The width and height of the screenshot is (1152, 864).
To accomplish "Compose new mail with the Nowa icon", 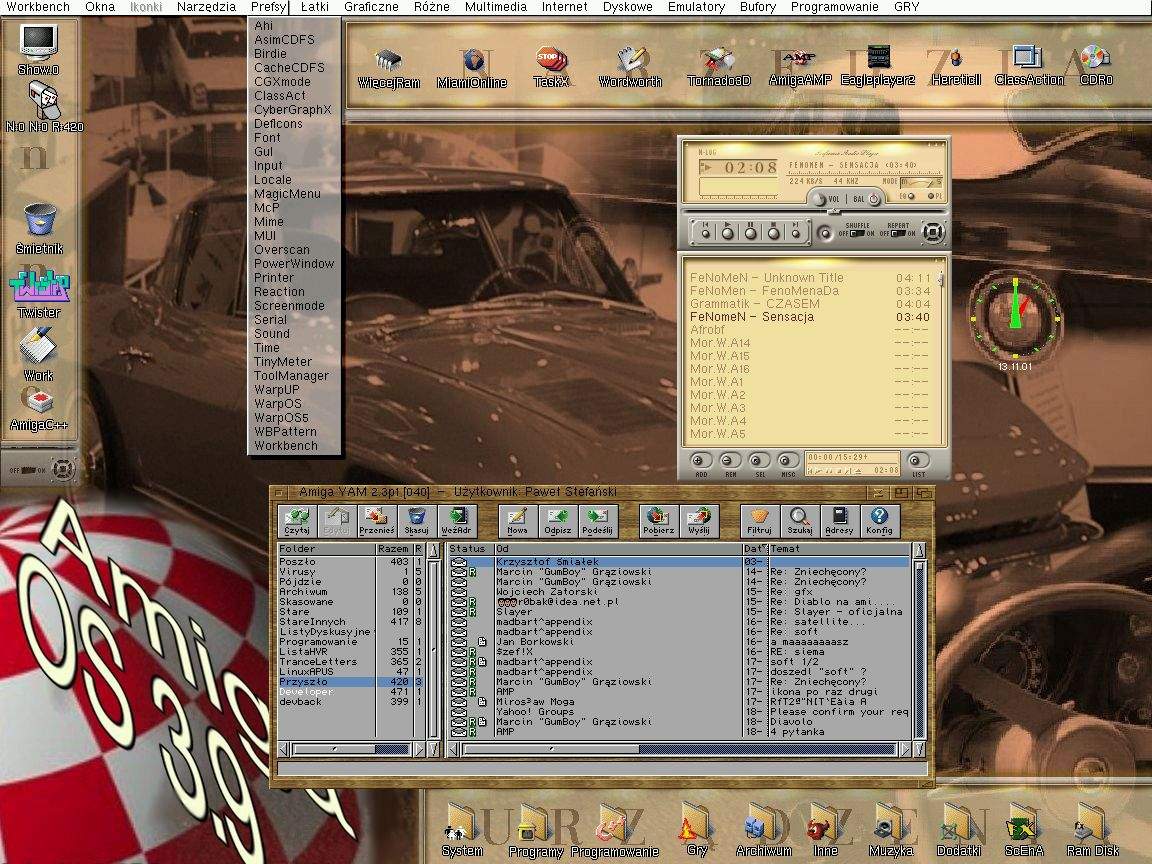I will pos(517,521).
